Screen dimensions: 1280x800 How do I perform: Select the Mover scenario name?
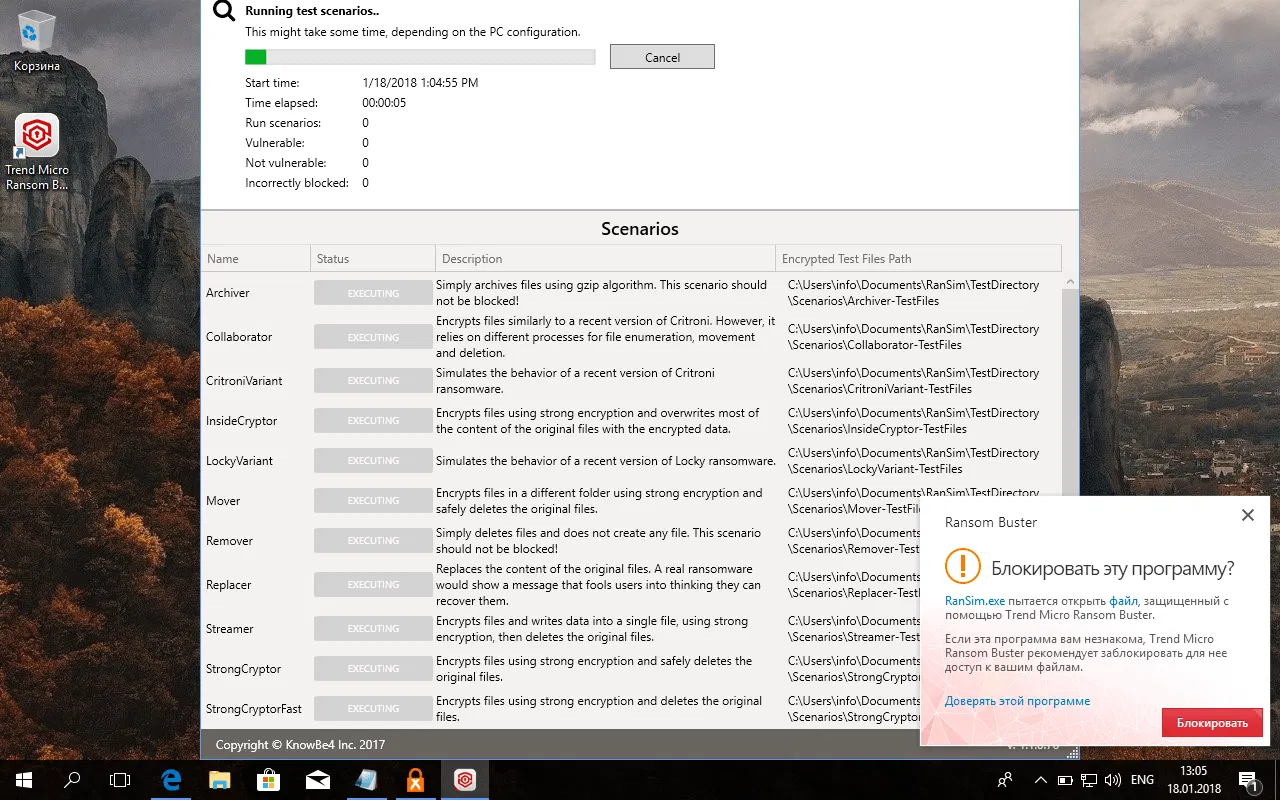point(223,501)
